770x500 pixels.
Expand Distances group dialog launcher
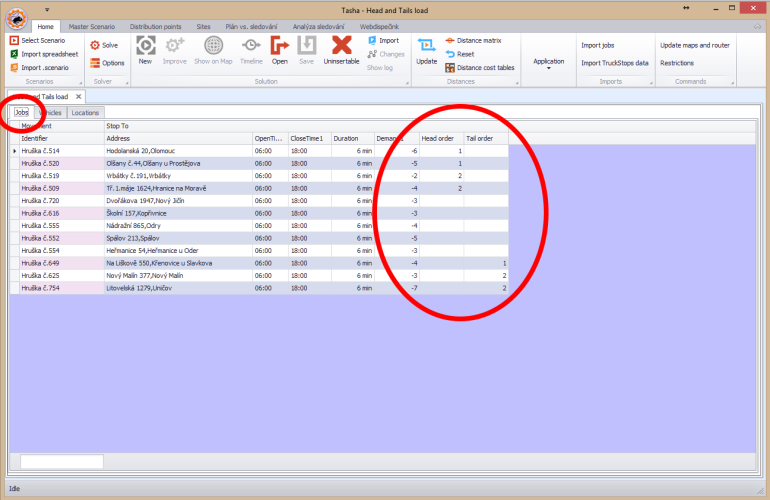coord(517,83)
